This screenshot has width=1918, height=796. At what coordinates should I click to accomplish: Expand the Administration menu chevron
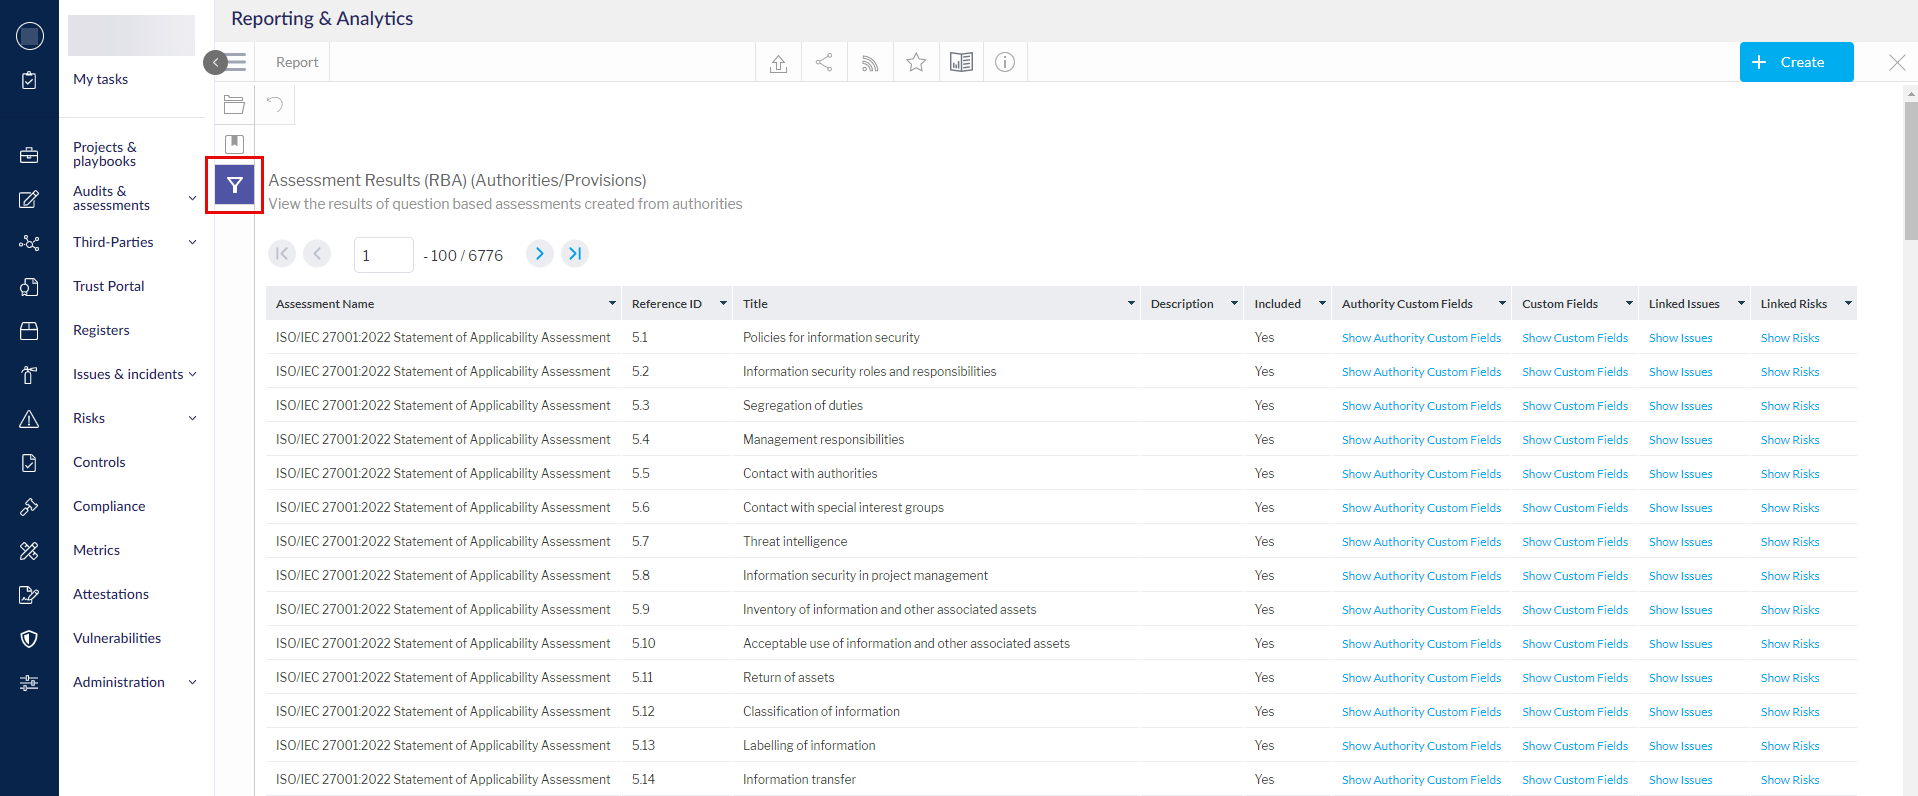(x=193, y=682)
